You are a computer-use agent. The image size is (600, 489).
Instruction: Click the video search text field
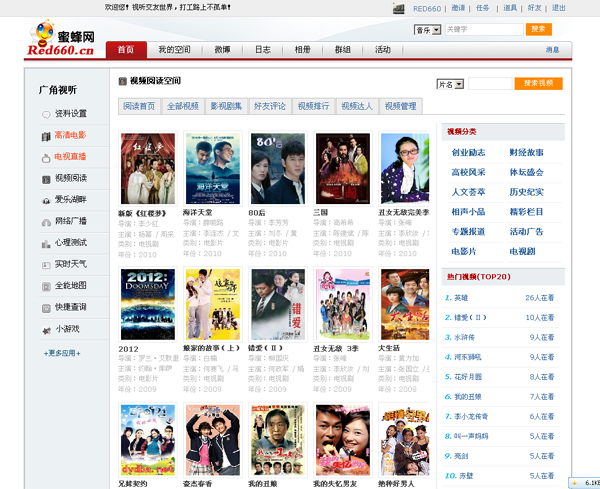click(490, 84)
